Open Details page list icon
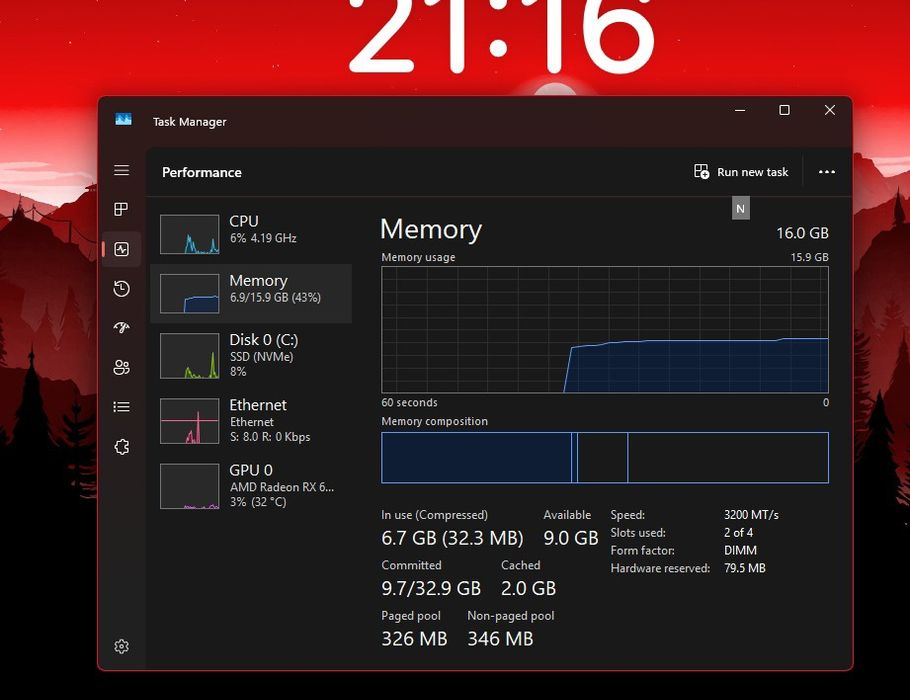 (x=121, y=407)
